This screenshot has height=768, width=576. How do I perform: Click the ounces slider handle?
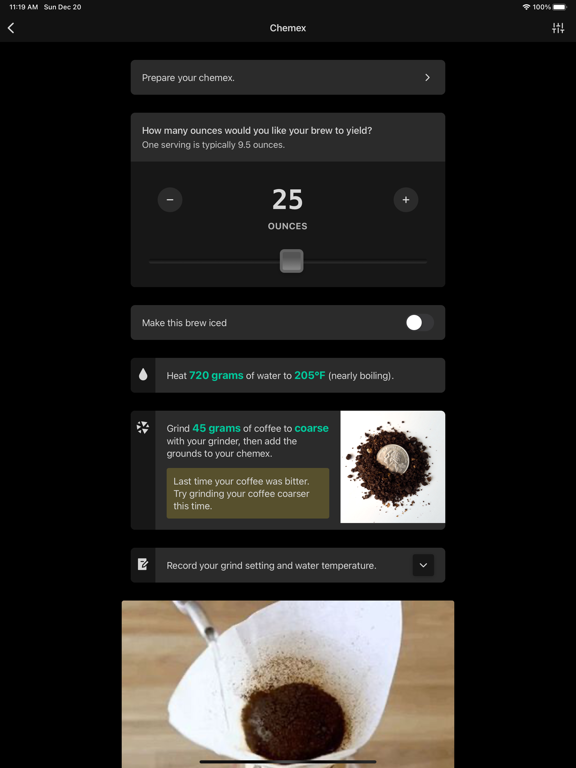click(x=291, y=261)
